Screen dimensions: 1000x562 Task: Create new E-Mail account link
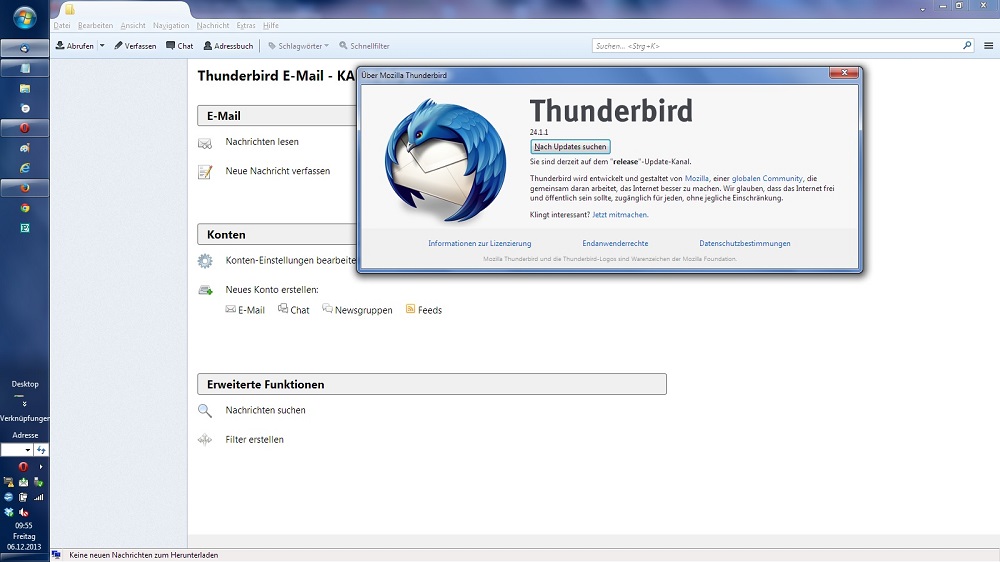[245, 309]
